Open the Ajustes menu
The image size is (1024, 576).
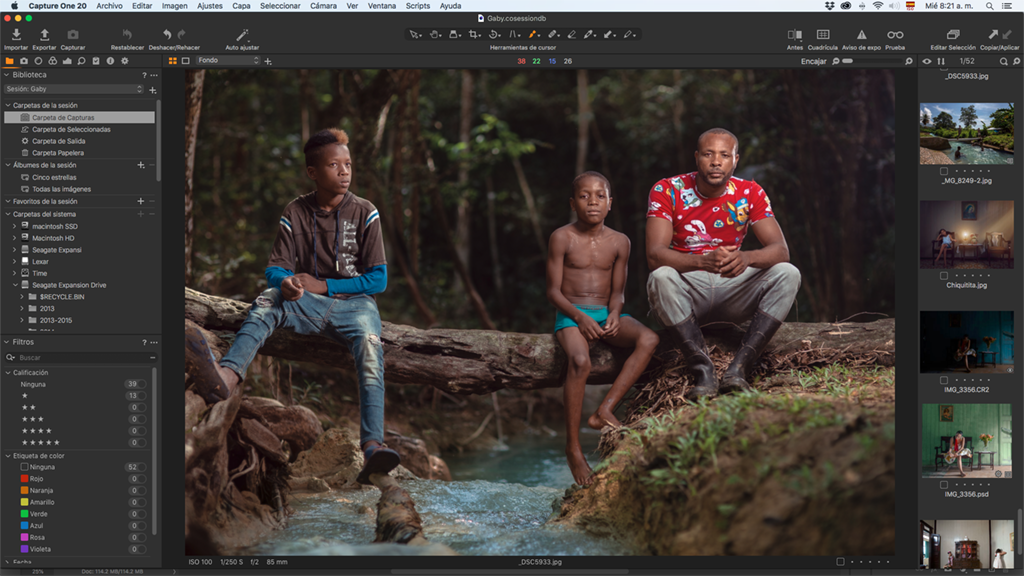point(210,6)
